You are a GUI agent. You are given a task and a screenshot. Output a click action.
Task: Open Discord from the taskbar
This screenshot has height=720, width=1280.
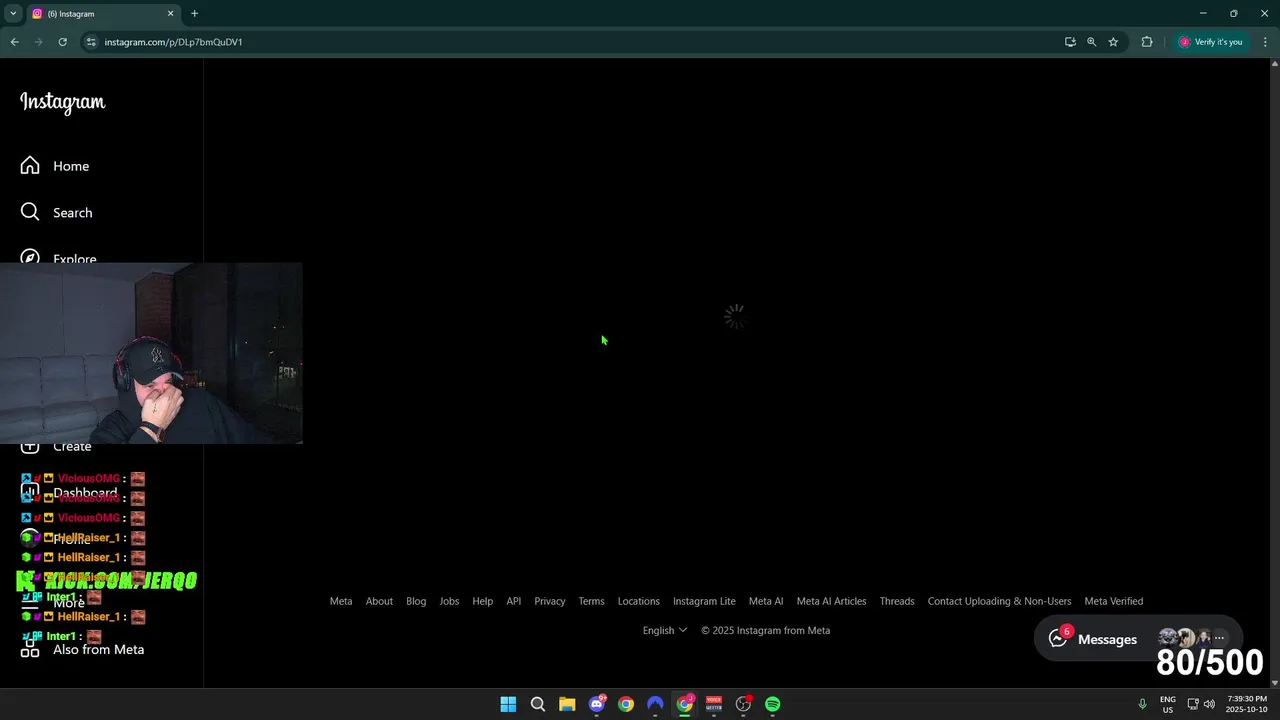pos(597,704)
